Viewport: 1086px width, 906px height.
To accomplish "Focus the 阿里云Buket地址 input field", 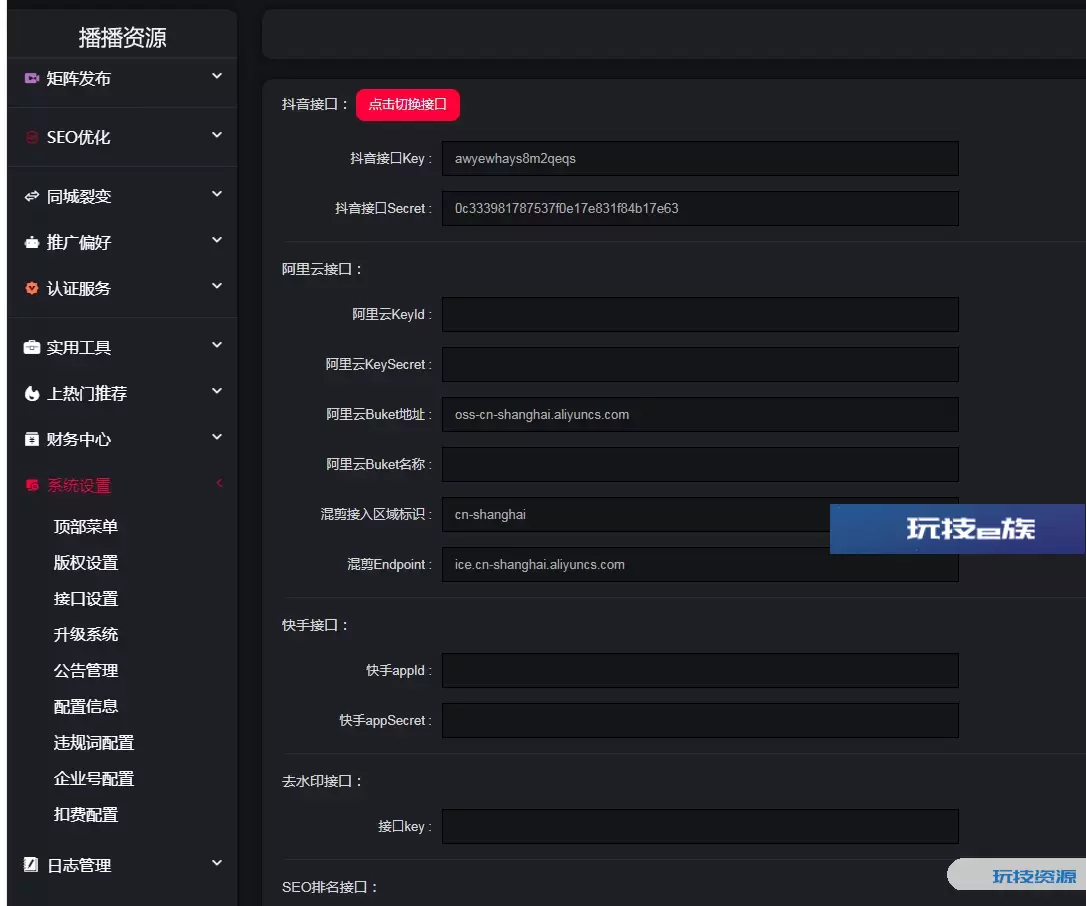I will pyautogui.click(x=700, y=414).
